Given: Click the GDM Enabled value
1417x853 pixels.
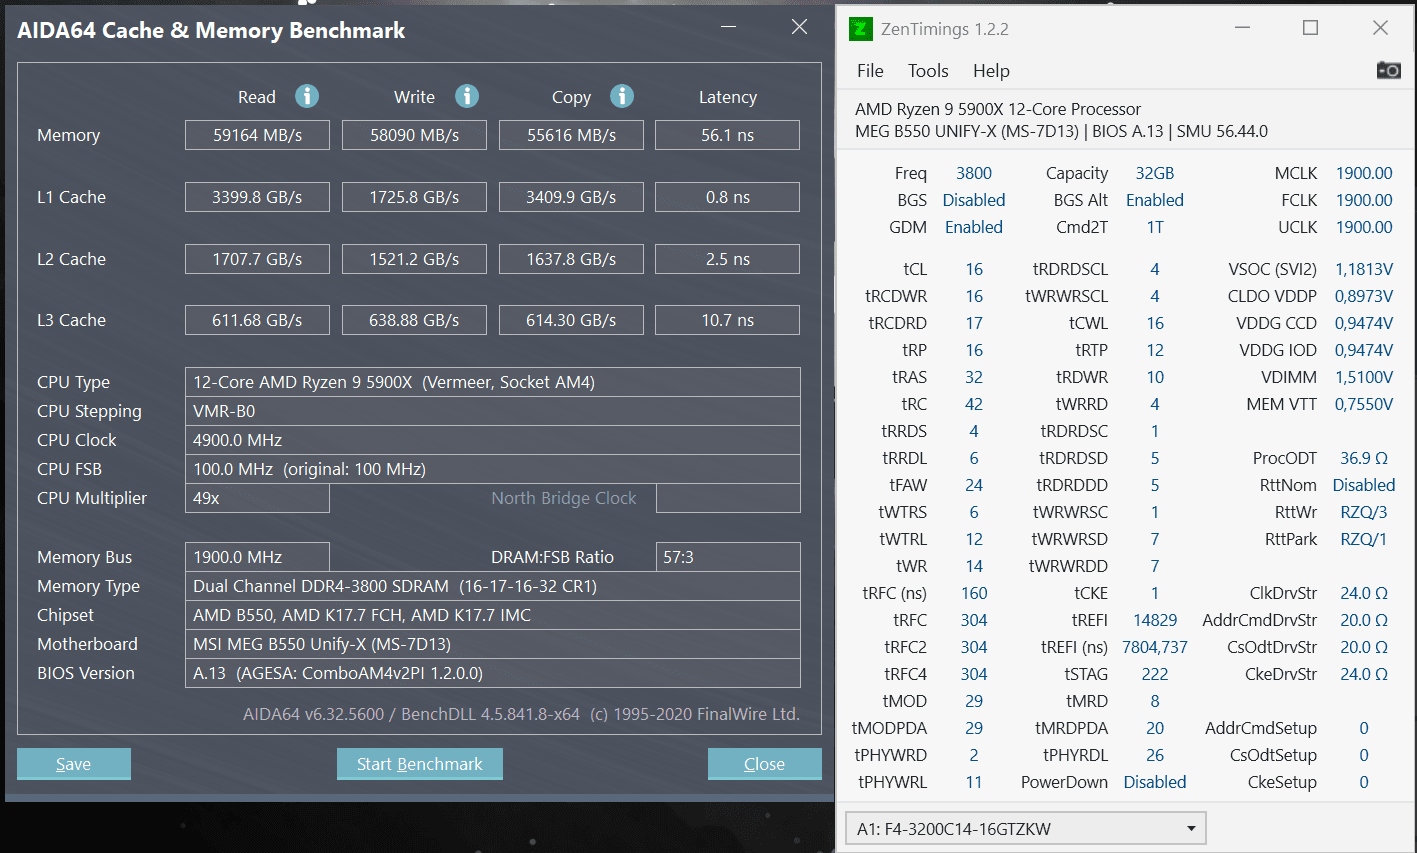Looking at the screenshot, I should [974, 227].
